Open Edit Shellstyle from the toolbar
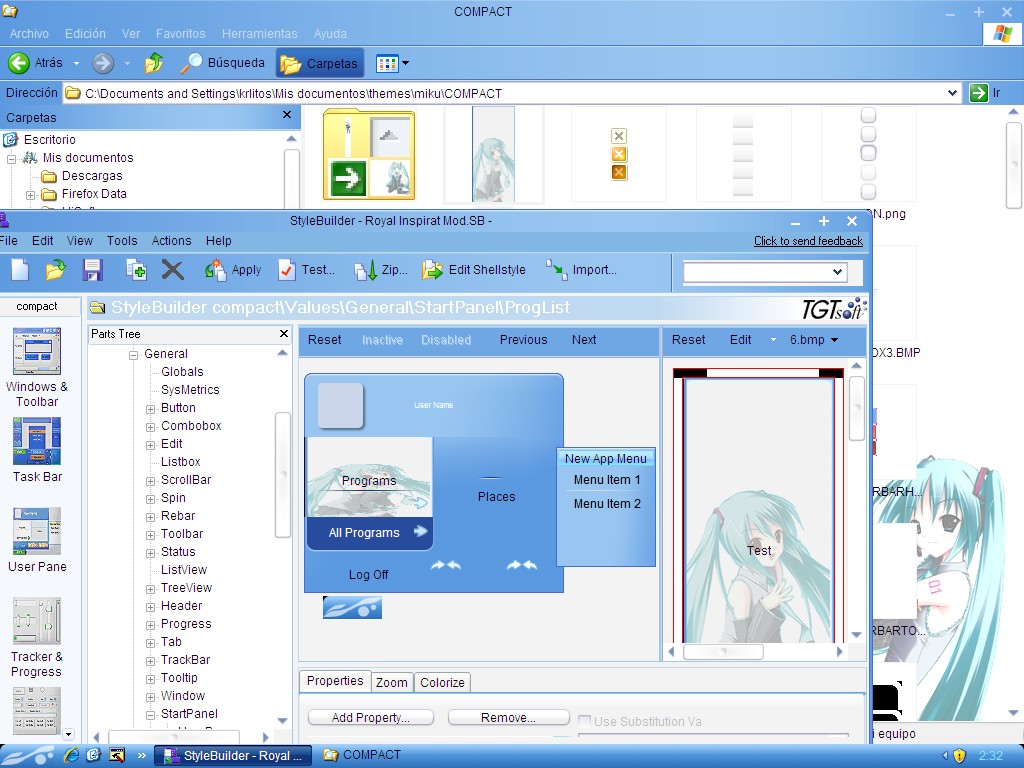The width and height of the screenshot is (1024, 768). (x=473, y=270)
